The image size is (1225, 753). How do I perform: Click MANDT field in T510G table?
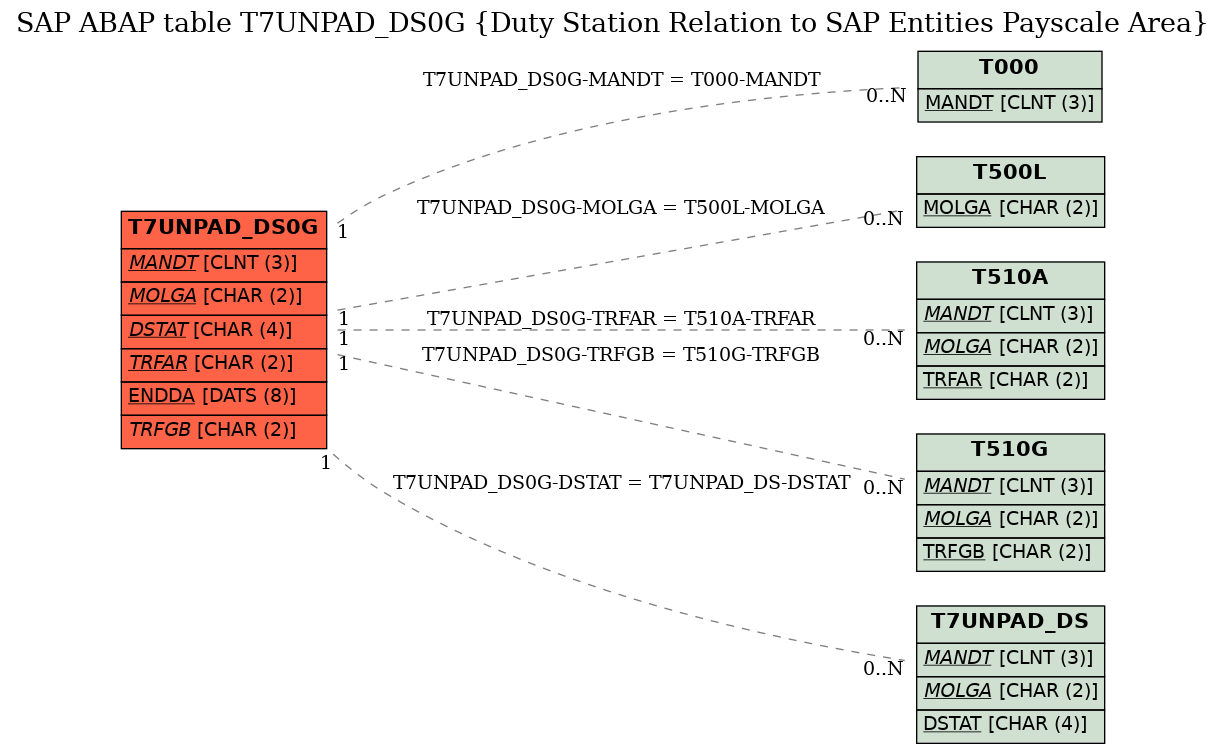coord(1010,487)
